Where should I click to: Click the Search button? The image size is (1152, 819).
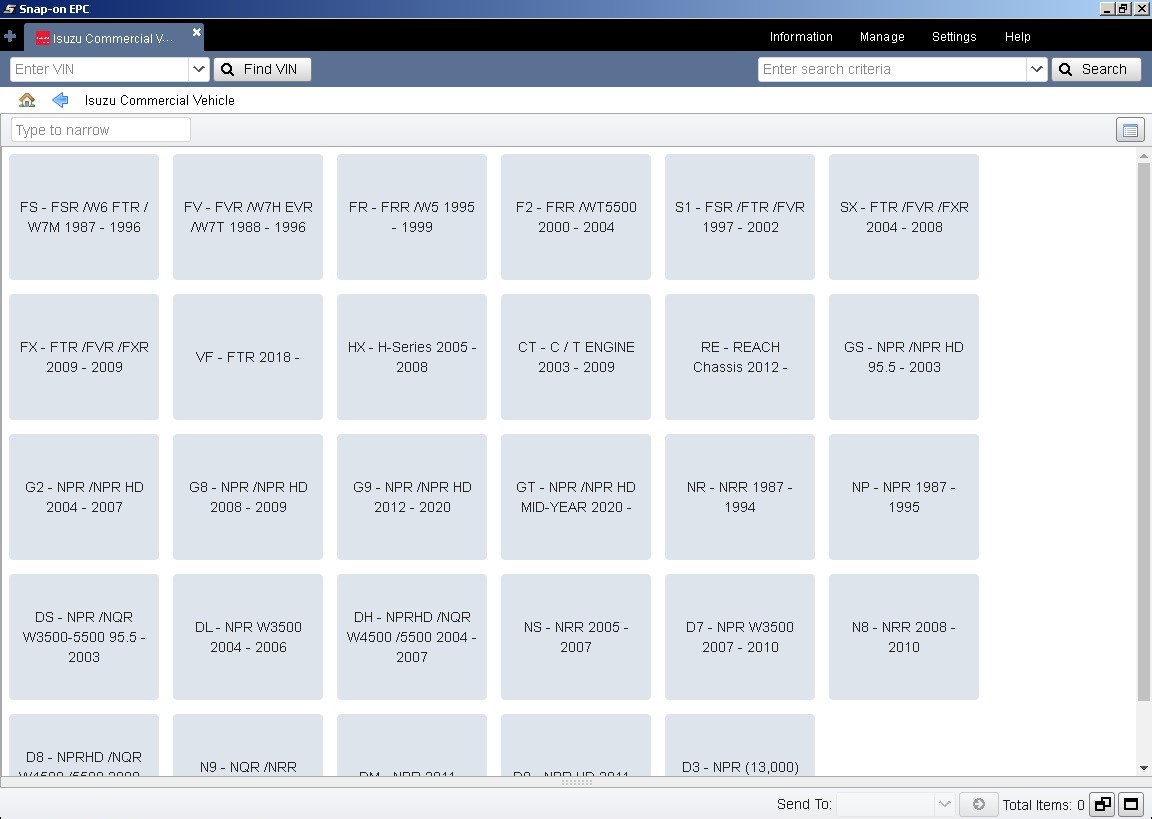click(1096, 69)
